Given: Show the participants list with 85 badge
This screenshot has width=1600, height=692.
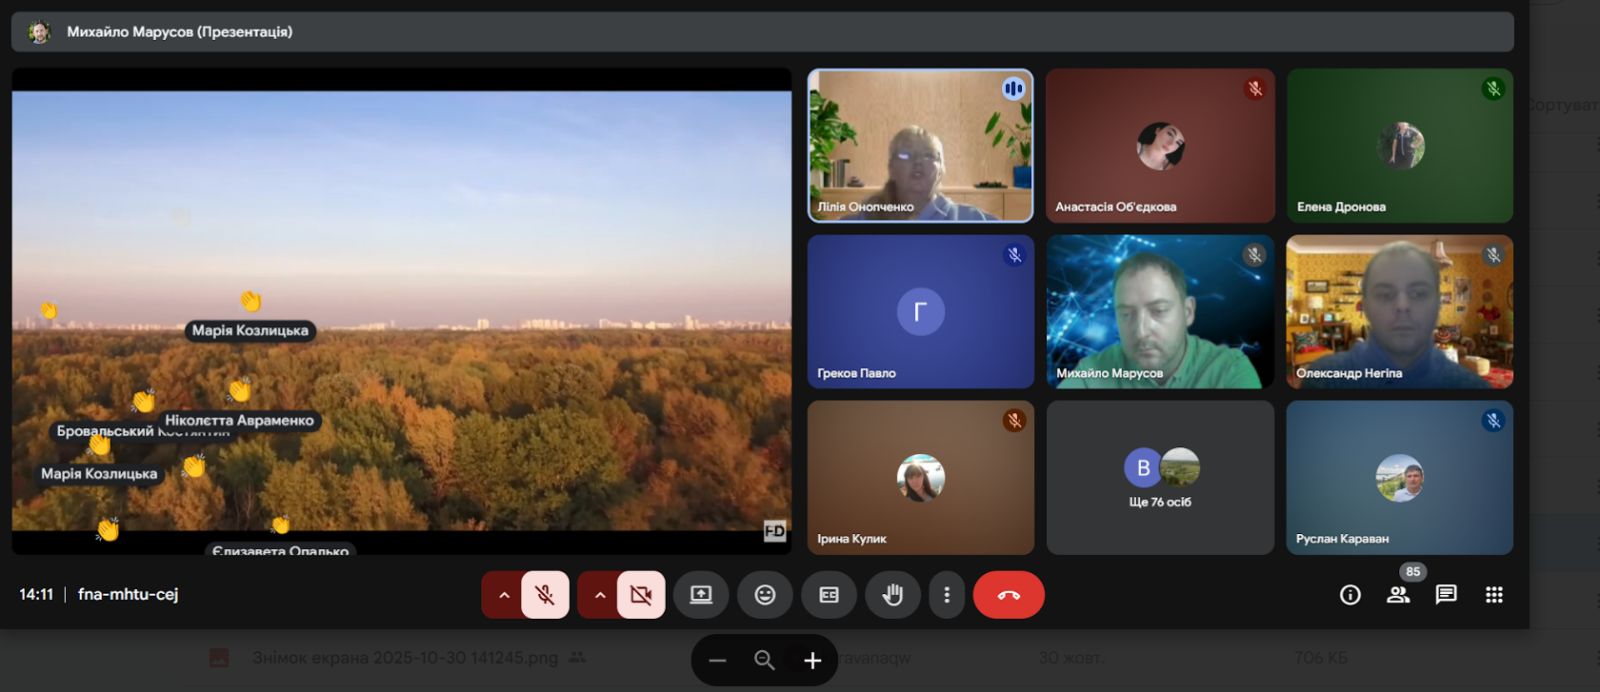Looking at the screenshot, I should pos(1398,595).
